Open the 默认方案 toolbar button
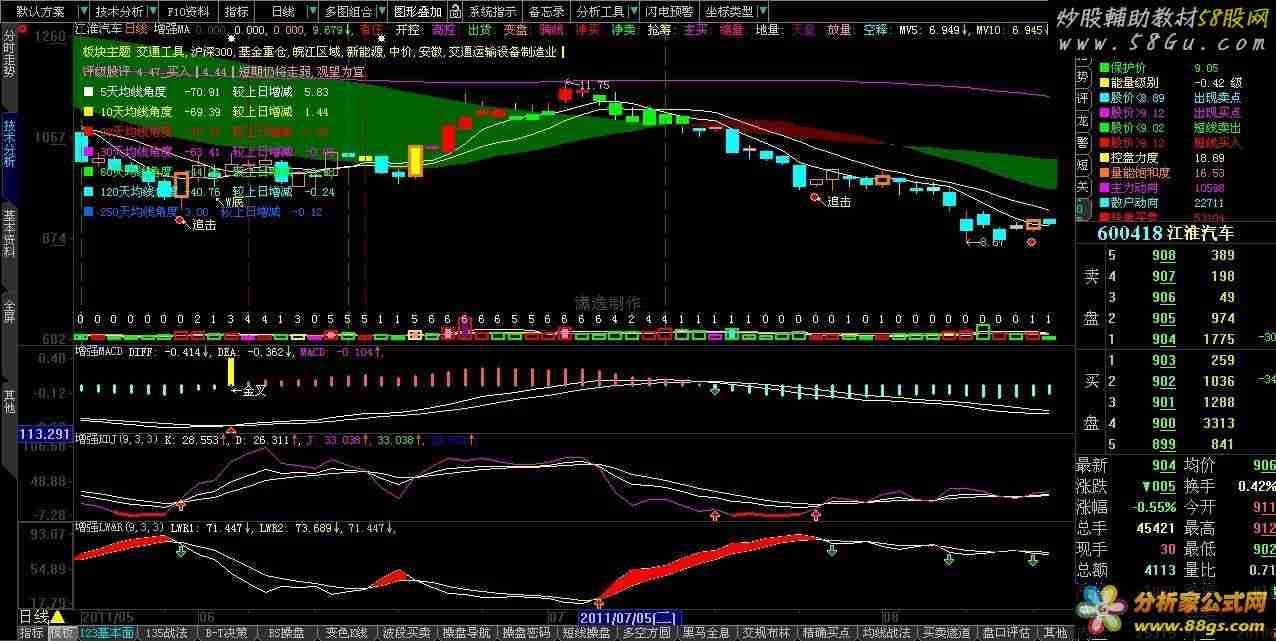 pyautogui.click(x=40, y=12)
